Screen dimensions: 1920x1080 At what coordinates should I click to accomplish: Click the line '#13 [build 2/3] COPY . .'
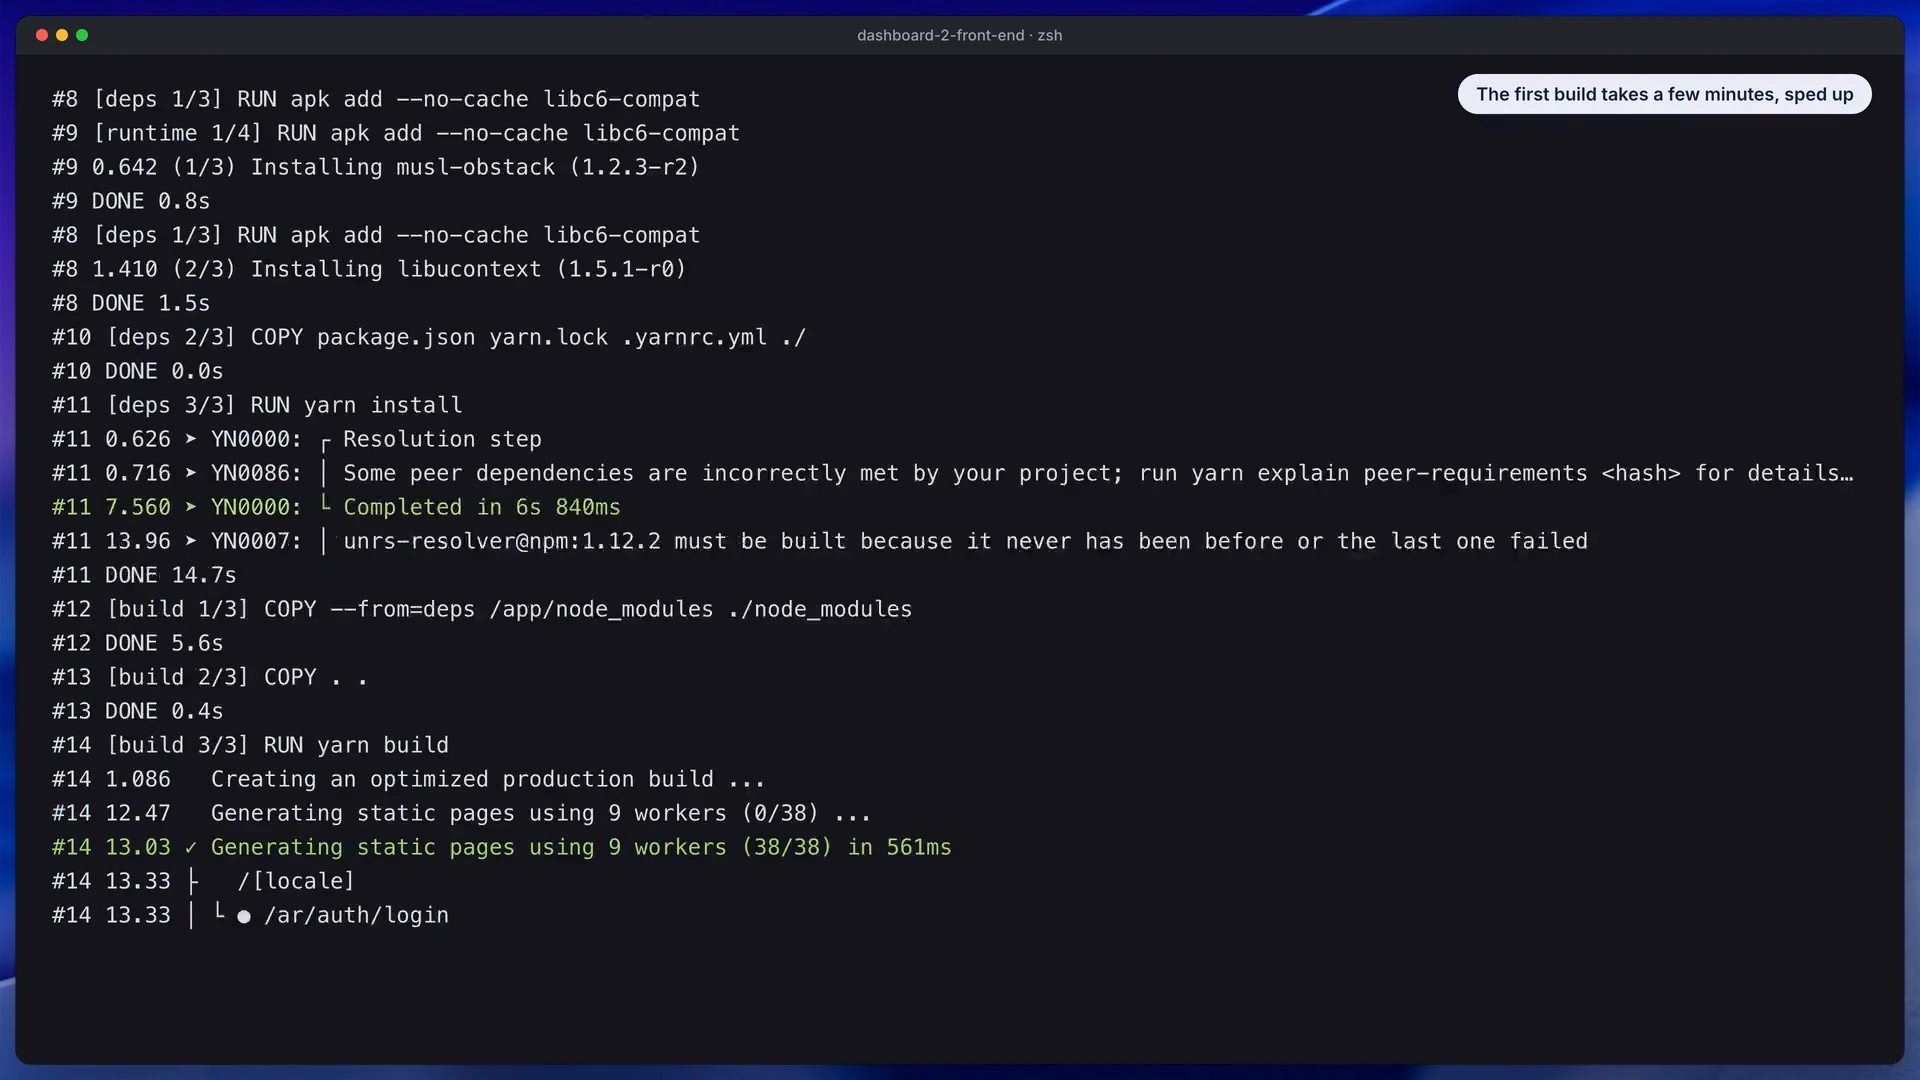coord(210,677)
